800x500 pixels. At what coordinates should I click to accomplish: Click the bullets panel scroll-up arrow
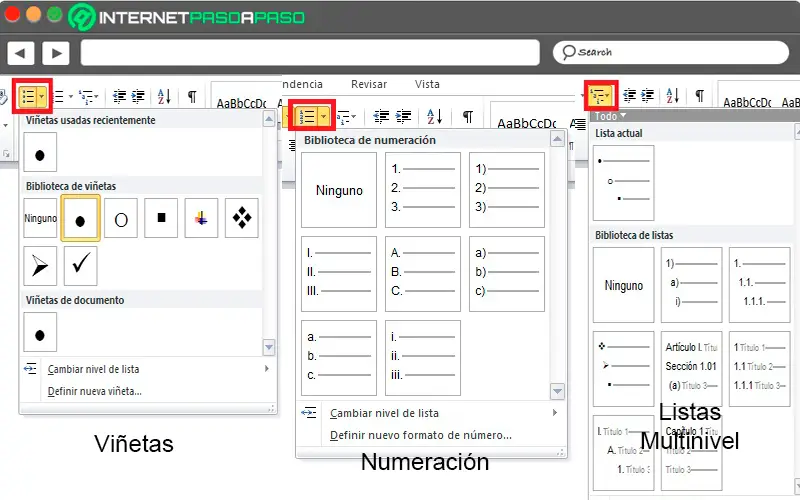269,120
